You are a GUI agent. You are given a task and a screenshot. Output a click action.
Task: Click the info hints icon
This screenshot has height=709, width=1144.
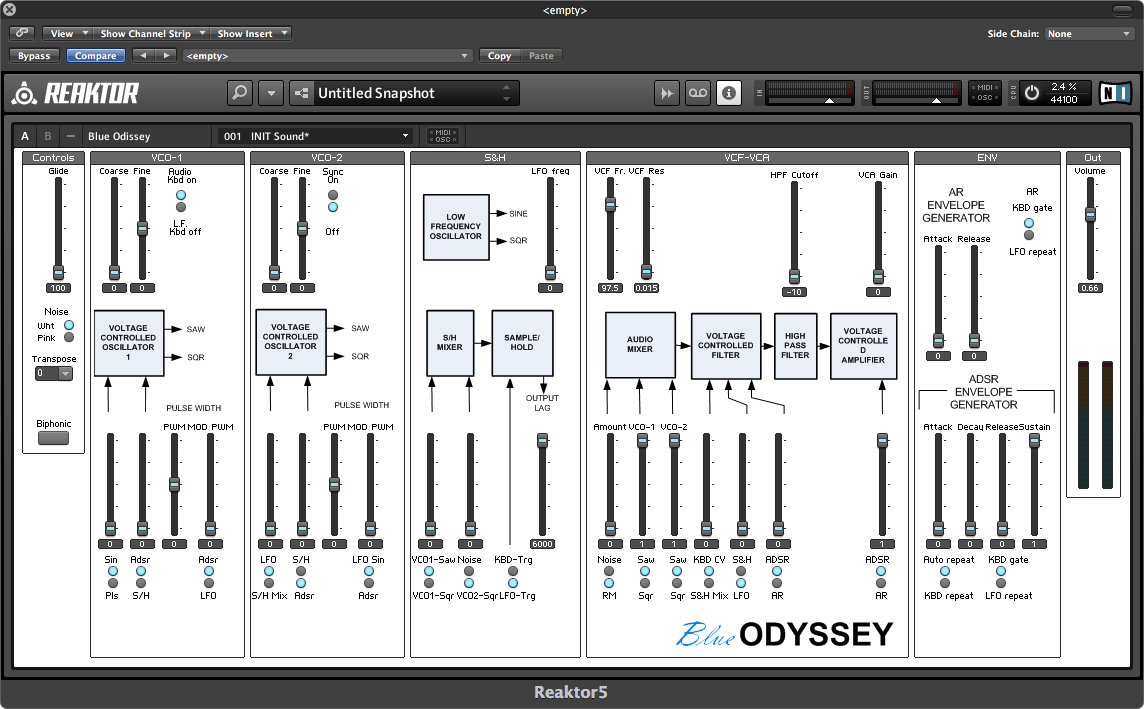pyautogui.click(x=728, y=93)
